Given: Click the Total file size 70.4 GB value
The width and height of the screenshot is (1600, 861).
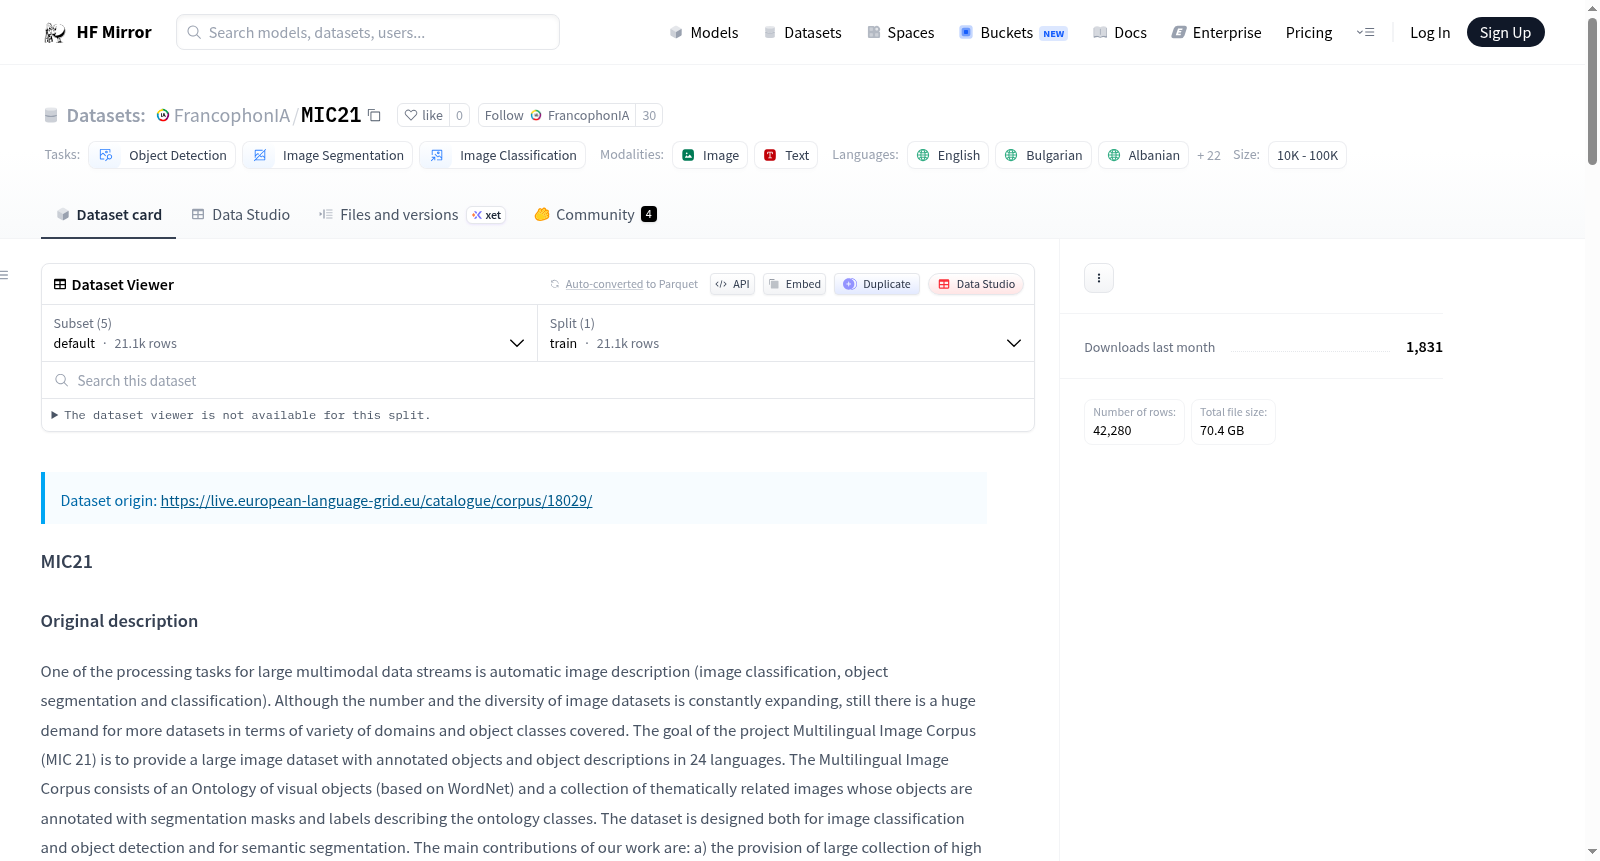Looking at the screenshot, I should click(x=1222, y=430).
